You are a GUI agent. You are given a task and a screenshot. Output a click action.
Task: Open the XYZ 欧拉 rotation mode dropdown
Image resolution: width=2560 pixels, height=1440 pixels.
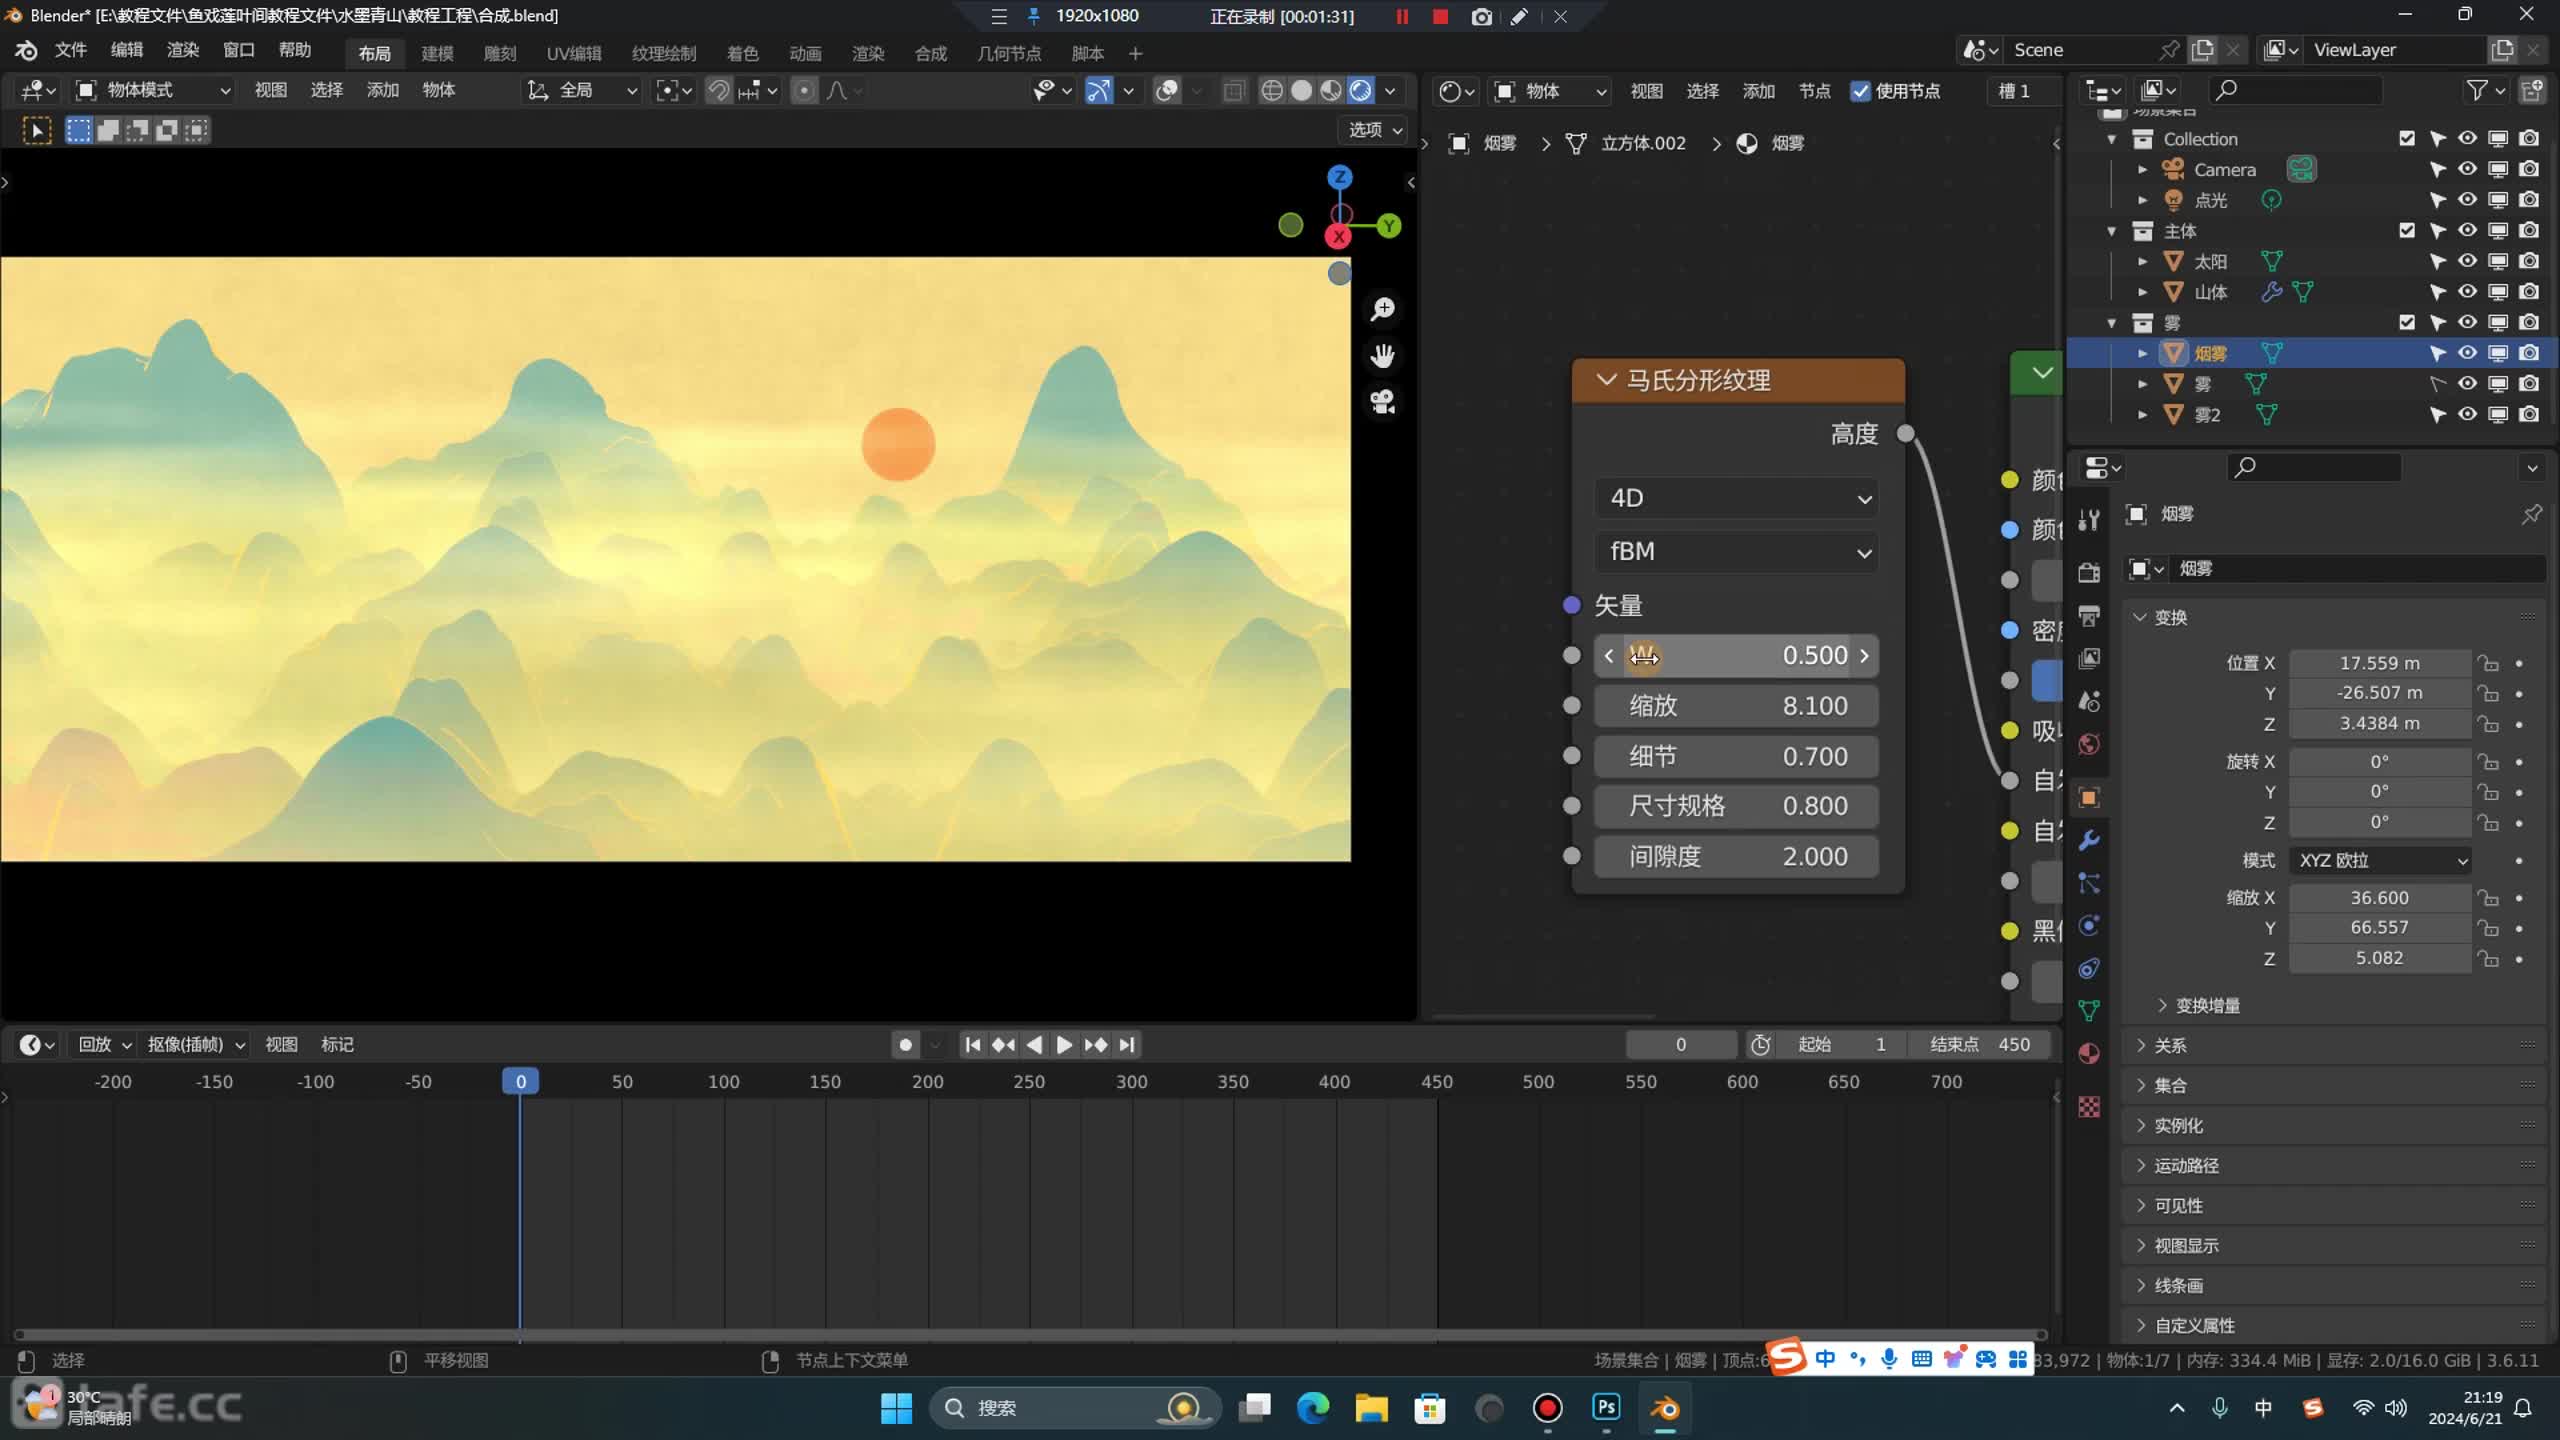2380,860
